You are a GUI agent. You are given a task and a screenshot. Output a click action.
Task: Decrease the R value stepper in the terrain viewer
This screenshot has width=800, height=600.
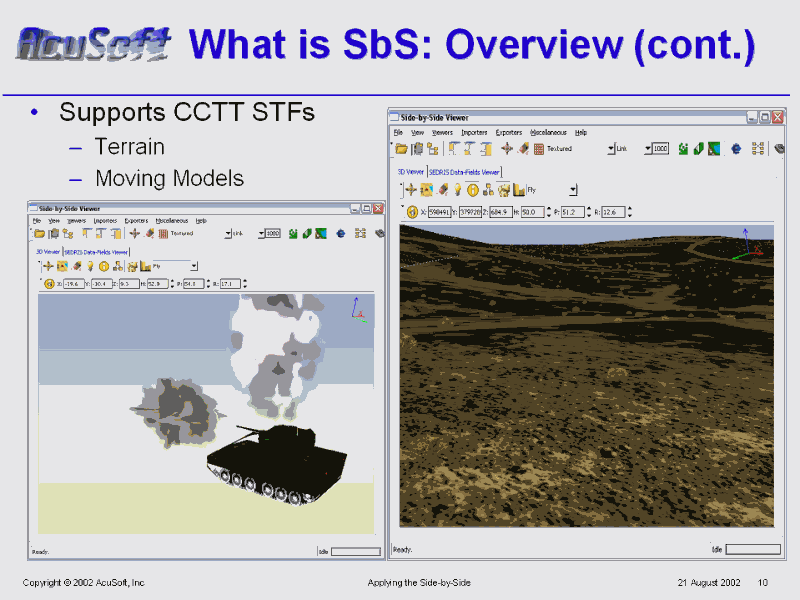[631, 214]
